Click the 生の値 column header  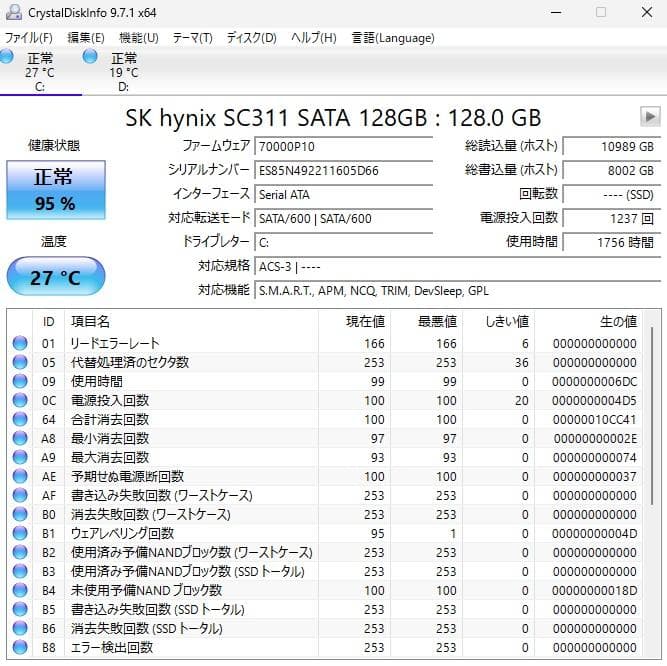pos(588,322)
